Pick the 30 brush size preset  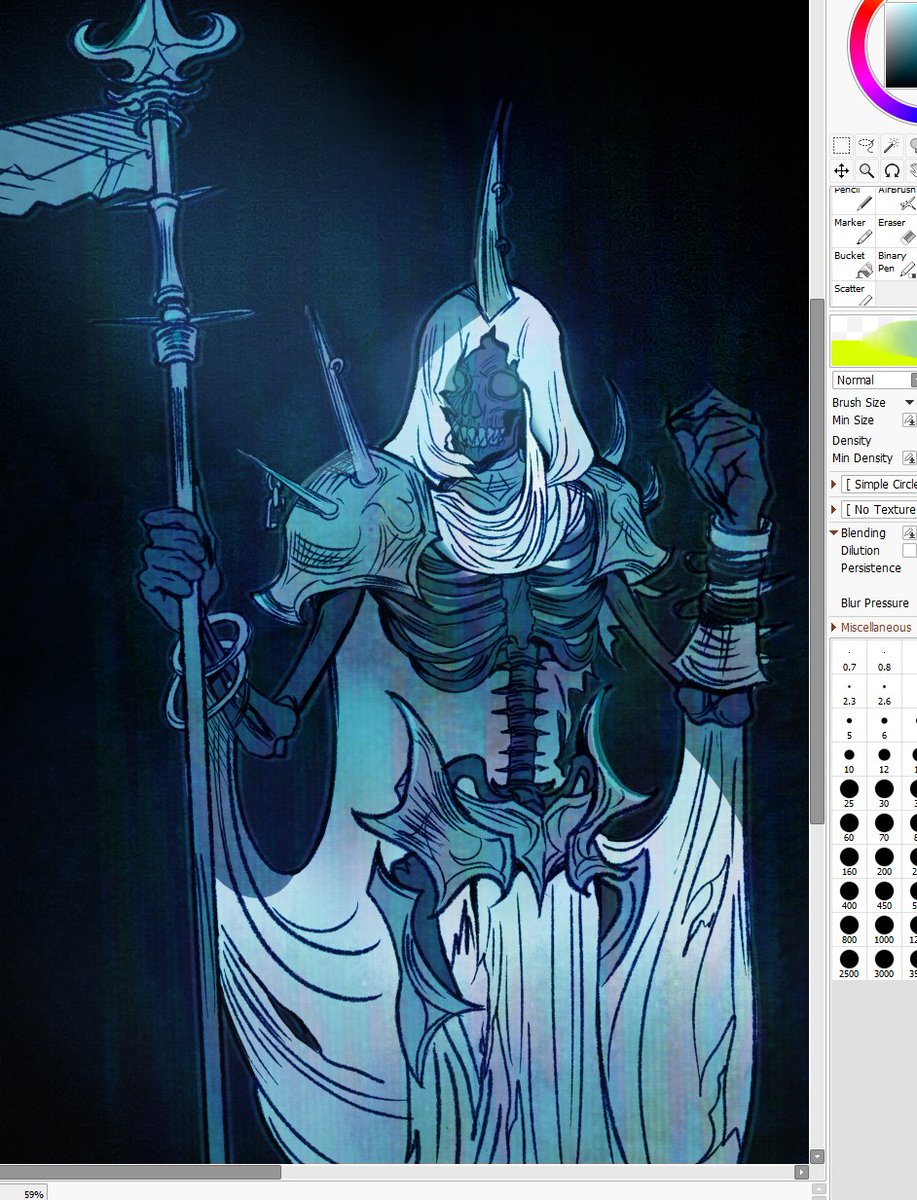pos(884,794)
